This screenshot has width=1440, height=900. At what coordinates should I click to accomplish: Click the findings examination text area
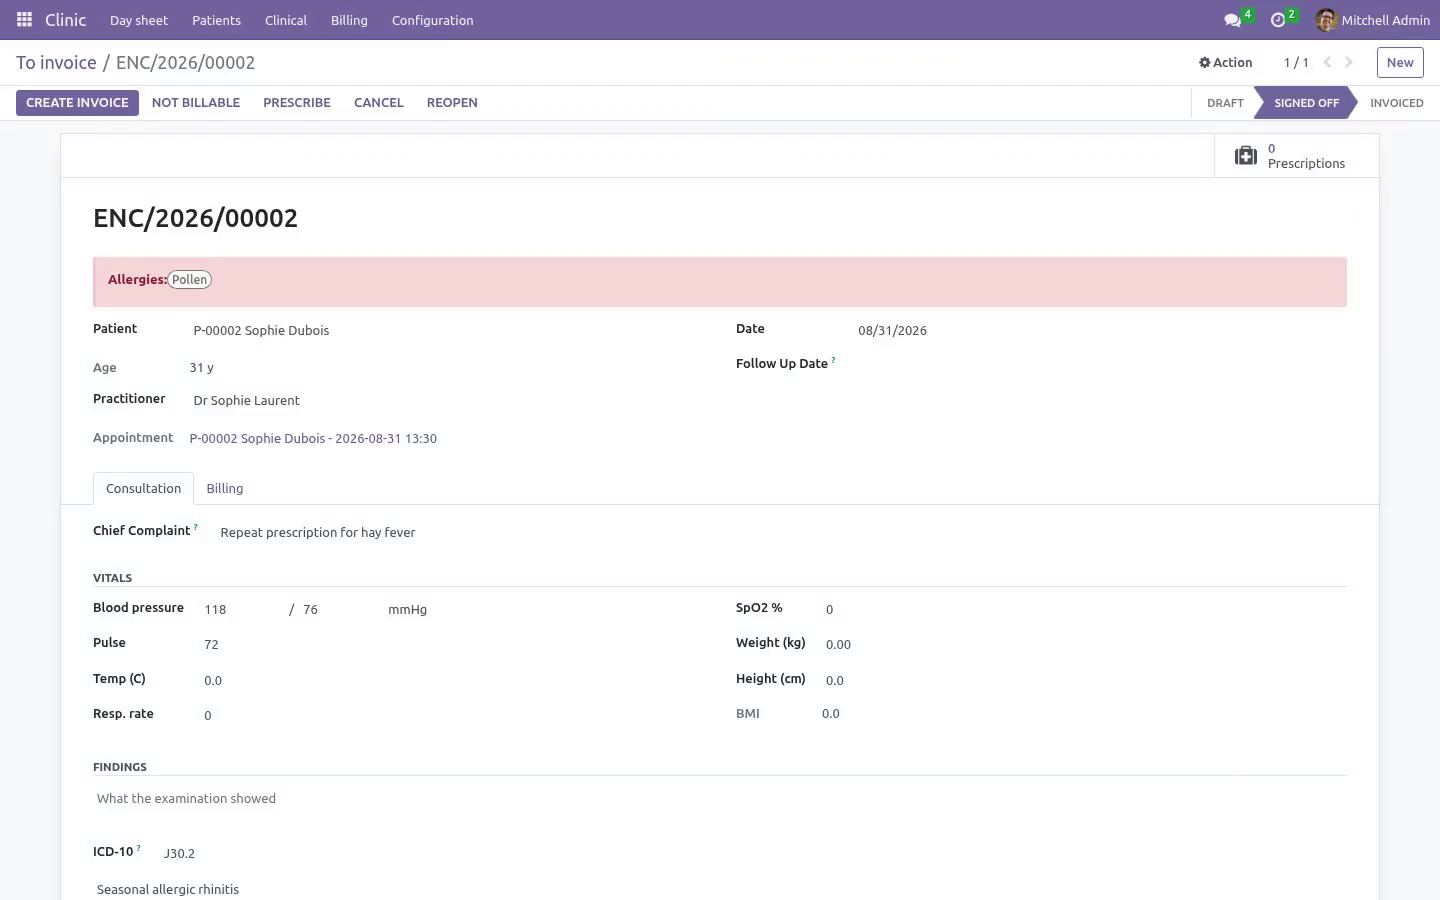[720, 798]
